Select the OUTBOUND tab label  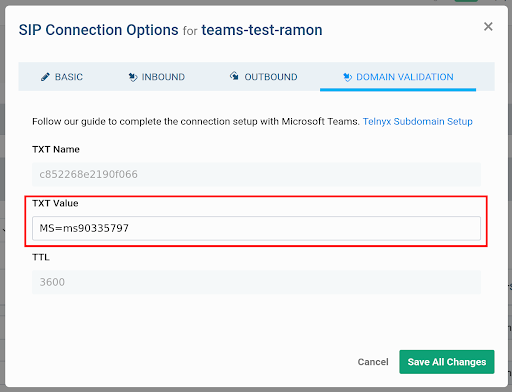(271, 77)
